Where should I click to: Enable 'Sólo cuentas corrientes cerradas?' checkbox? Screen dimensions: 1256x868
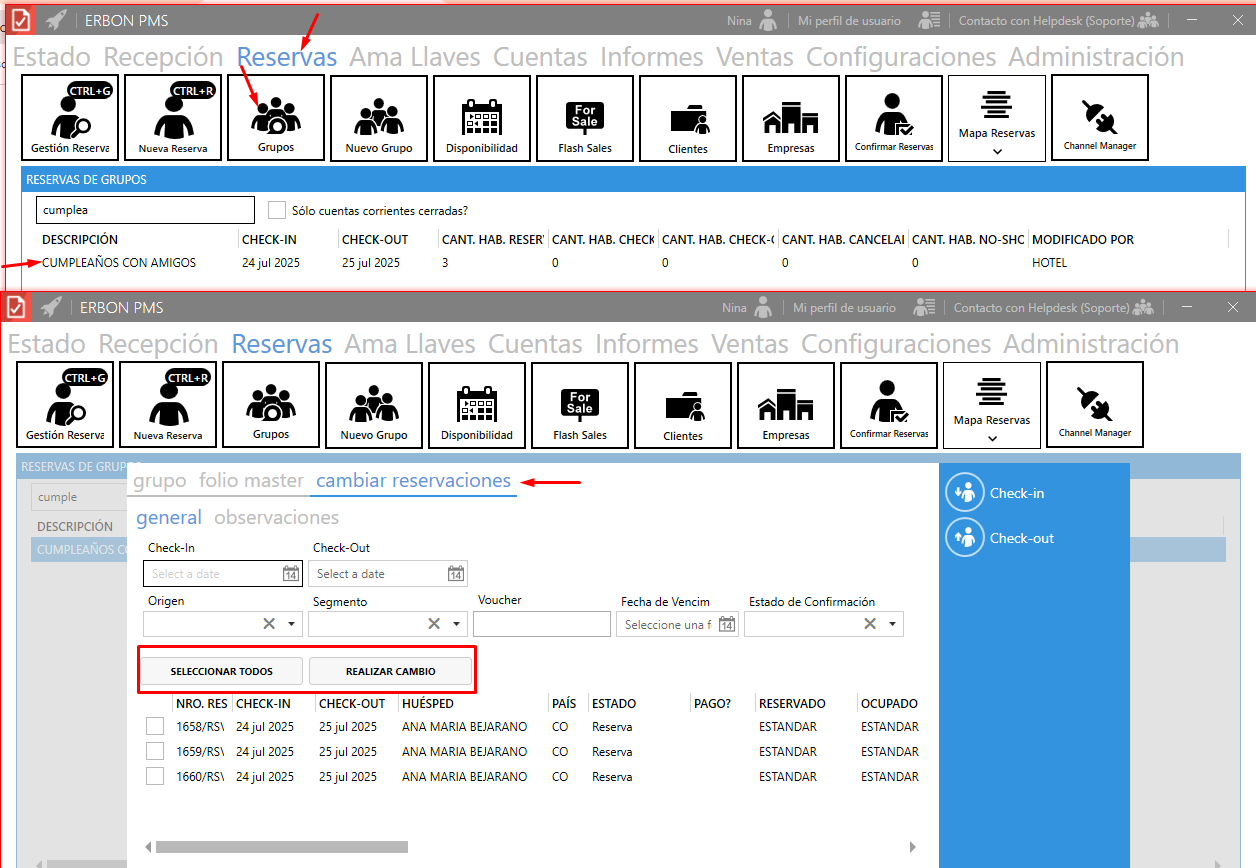click(277, 210)
